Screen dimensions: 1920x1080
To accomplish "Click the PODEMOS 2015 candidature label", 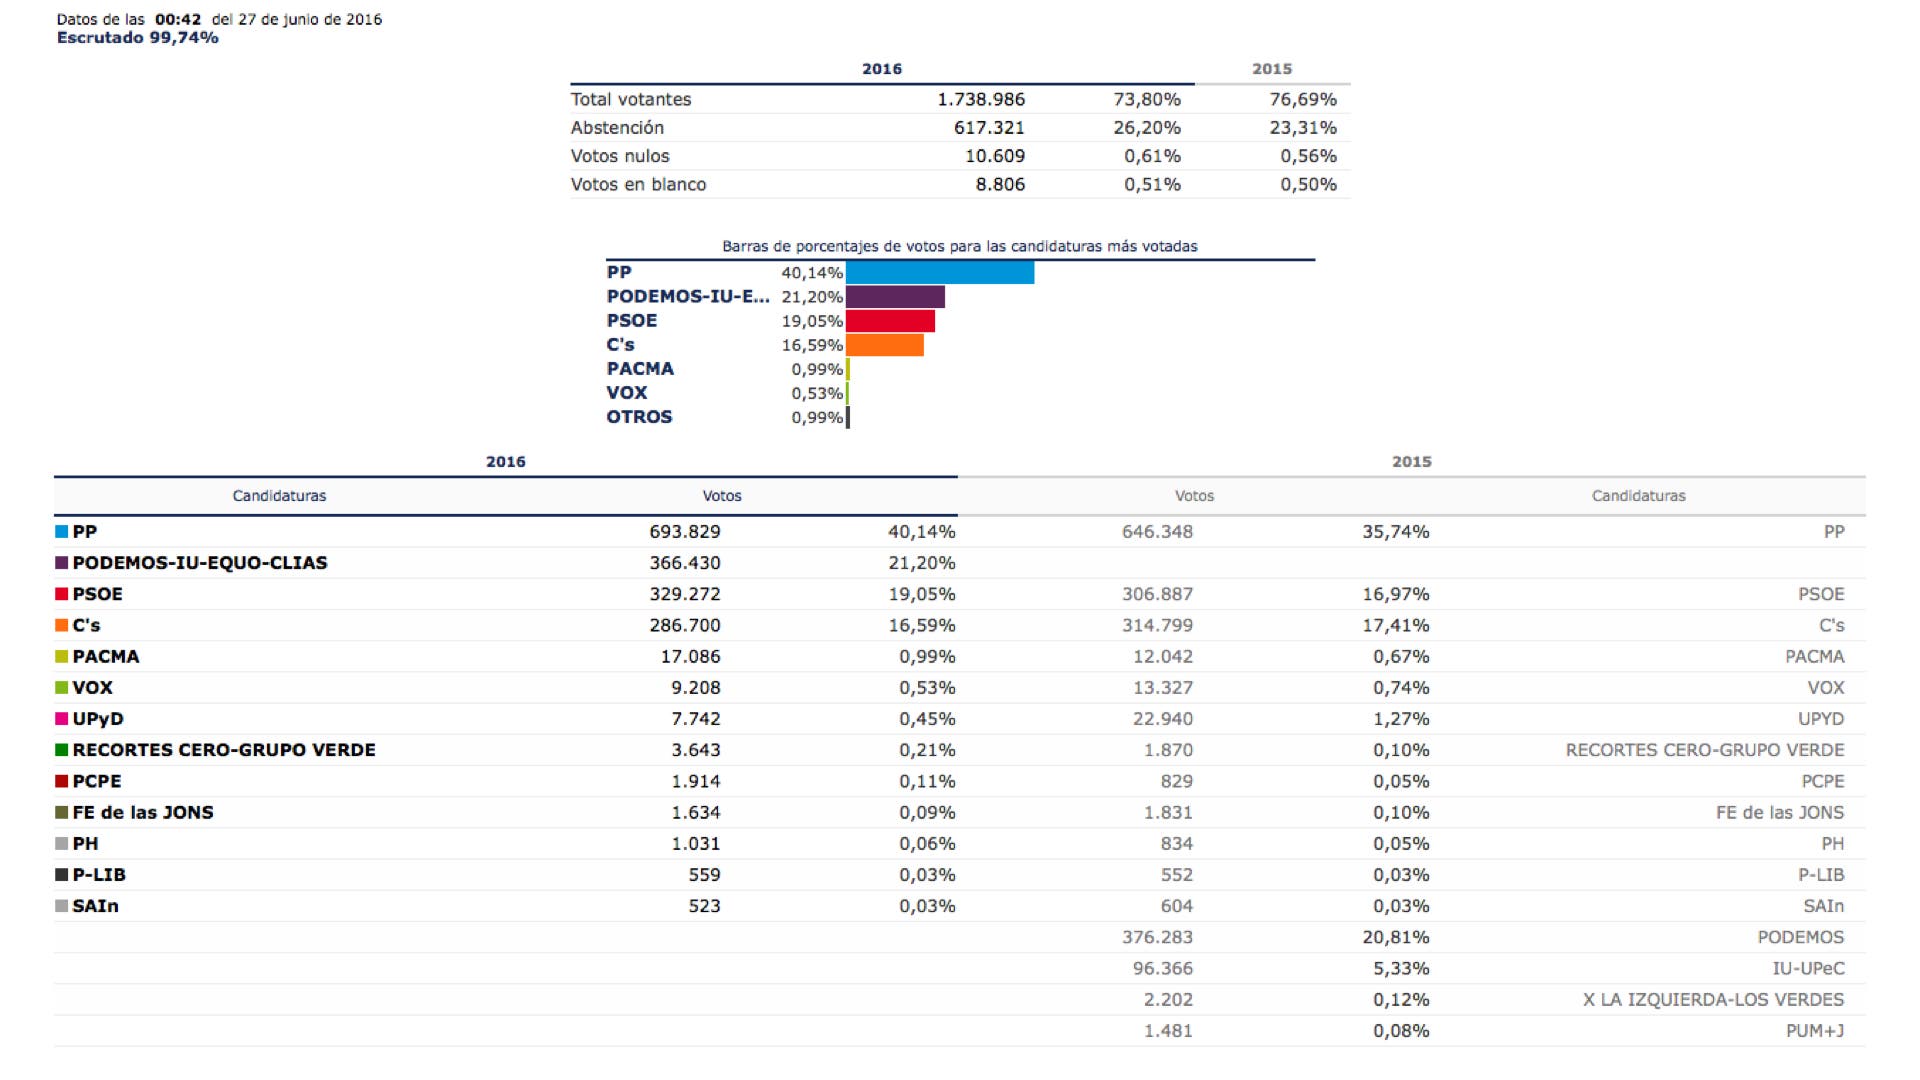I will point(1800,938).
